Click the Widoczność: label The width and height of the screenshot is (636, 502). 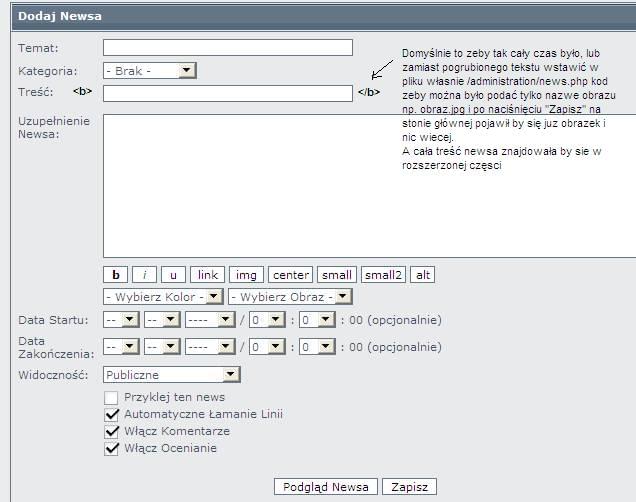[x=53, y=375]
